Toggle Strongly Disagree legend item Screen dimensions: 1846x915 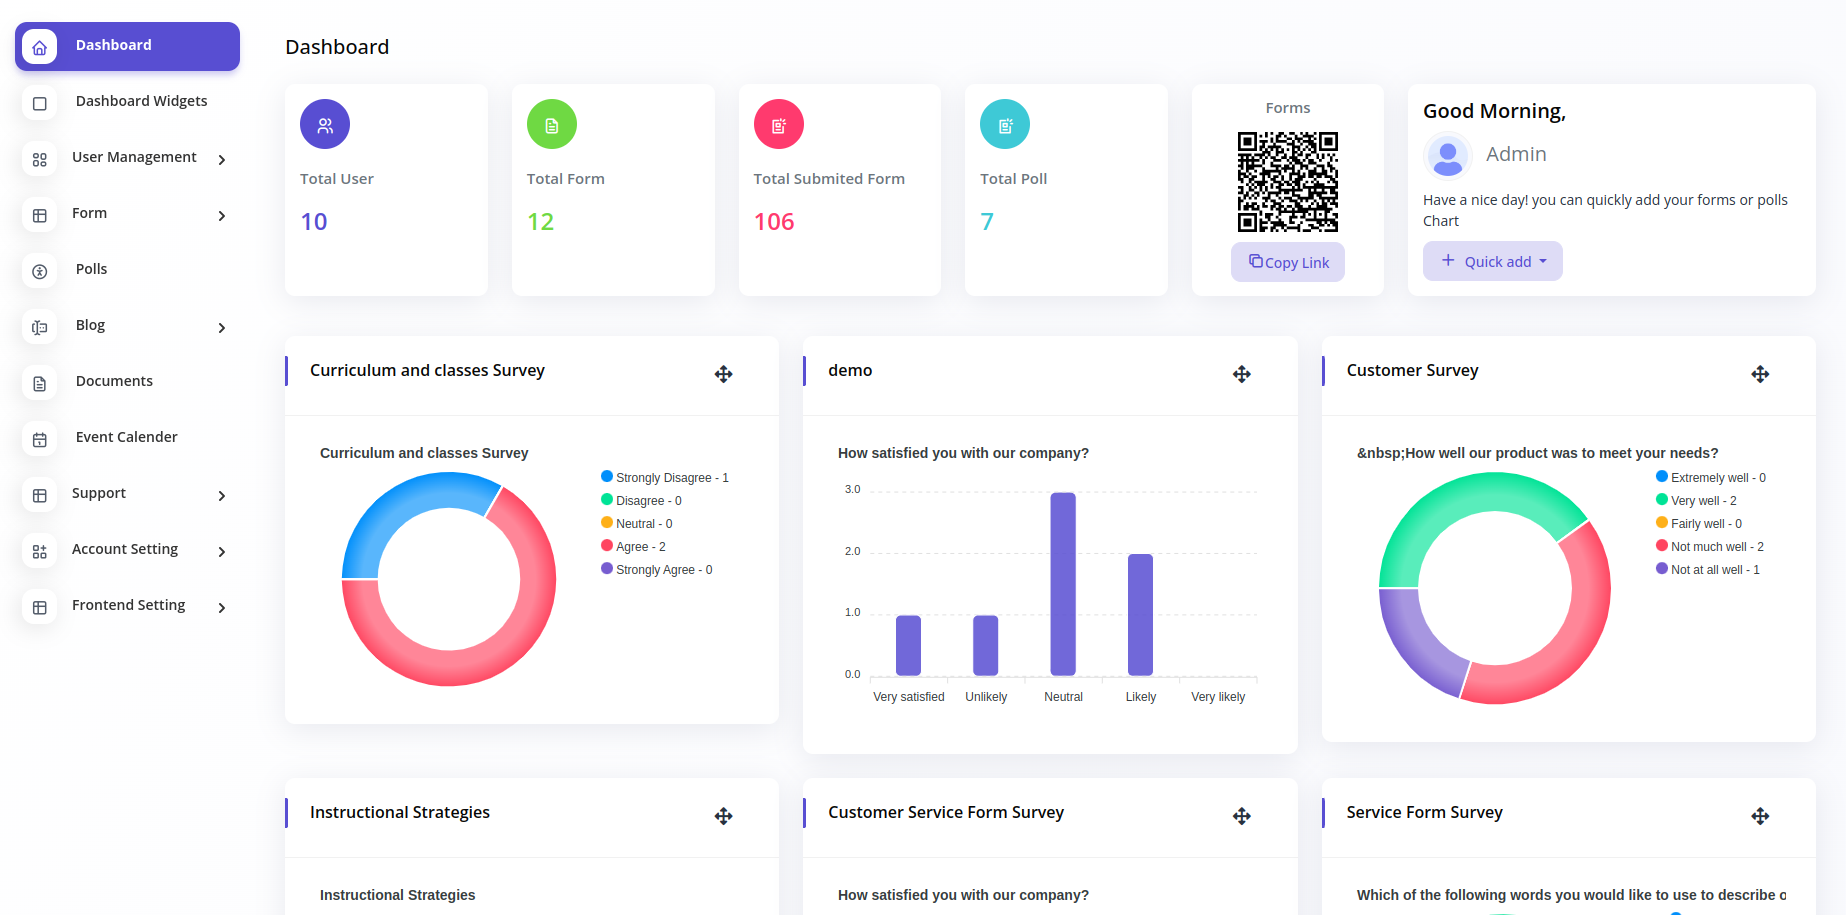coord(665,478)
